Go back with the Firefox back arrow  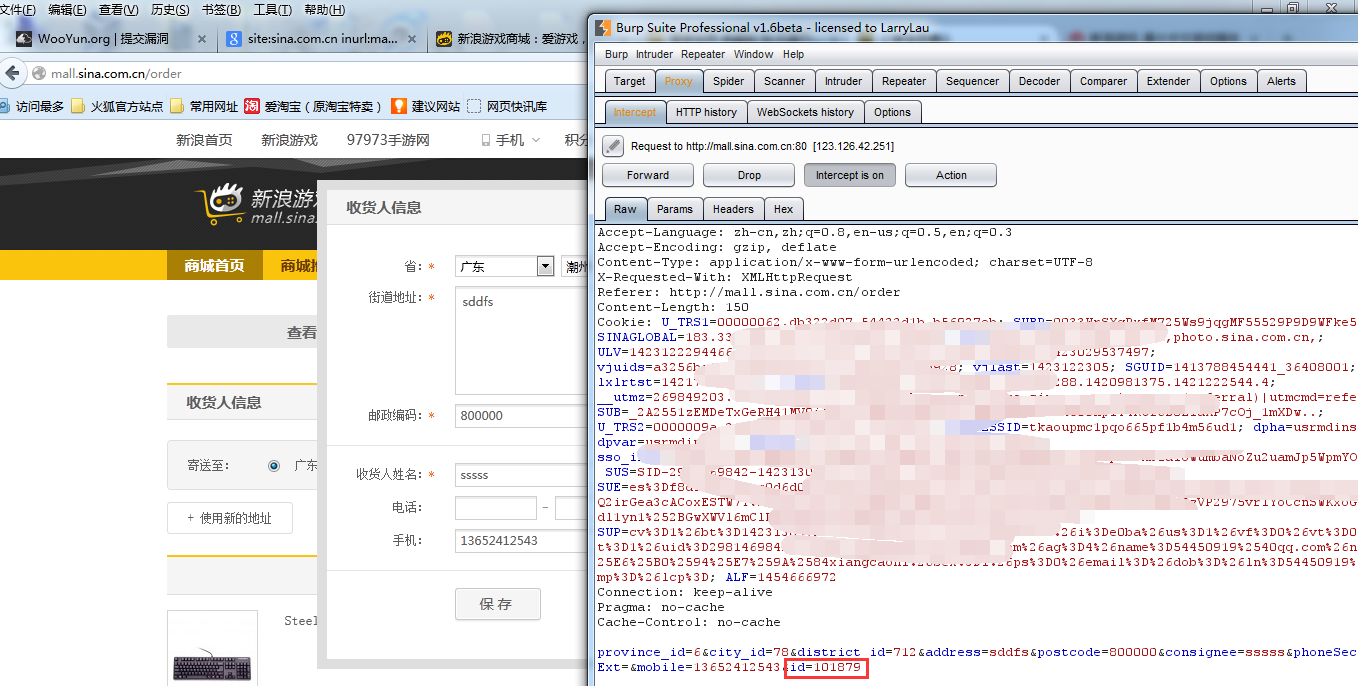coord(12,73)
